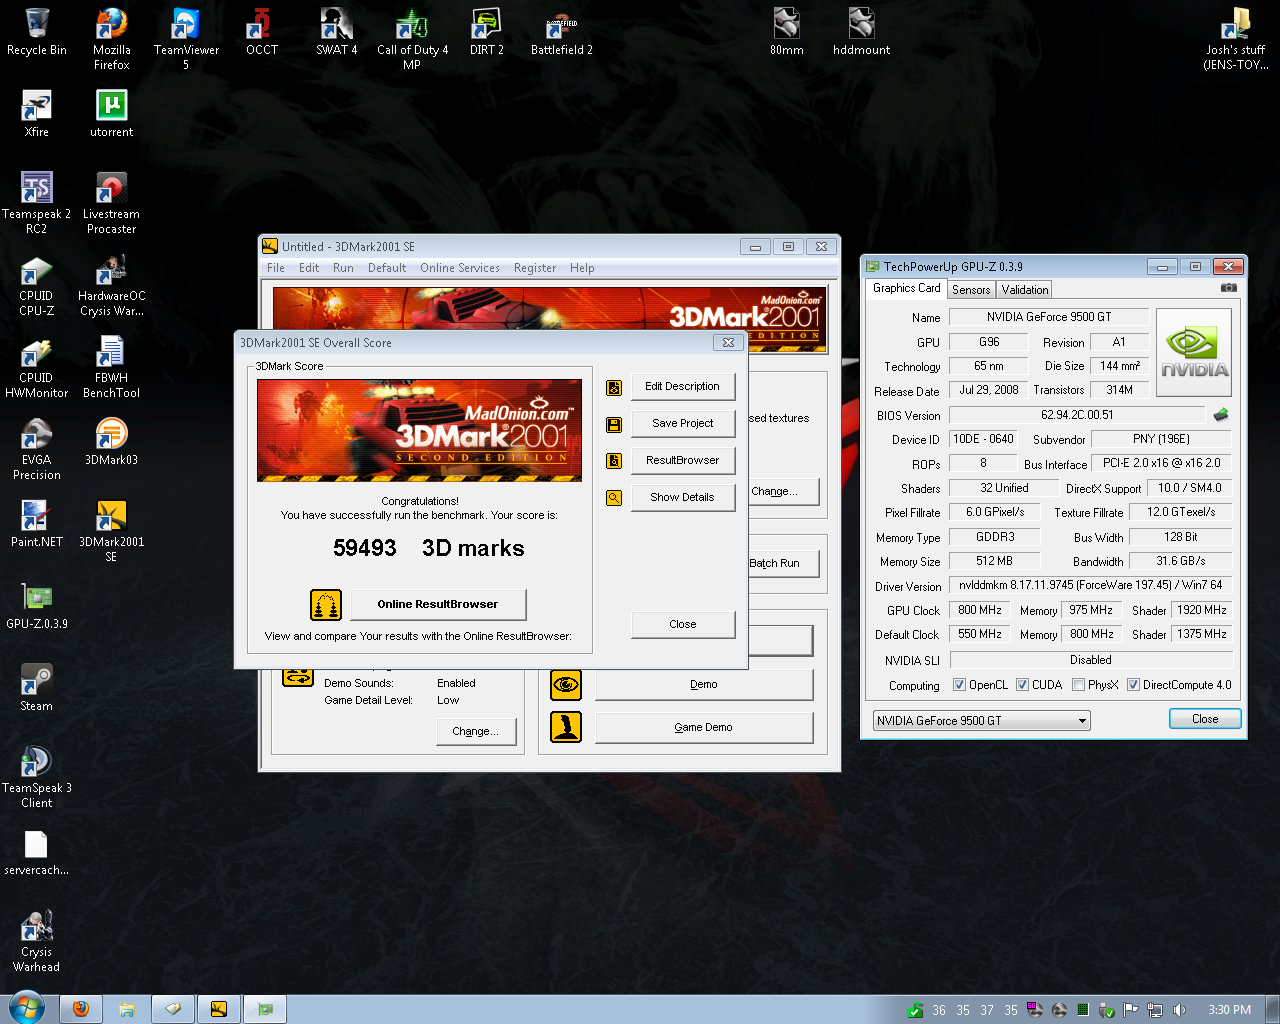Screen dimensions: 1280x1024
Task: Select the SWAT 4 desktop shortcut
Action: pyautogui.click(x=336, y=32)
